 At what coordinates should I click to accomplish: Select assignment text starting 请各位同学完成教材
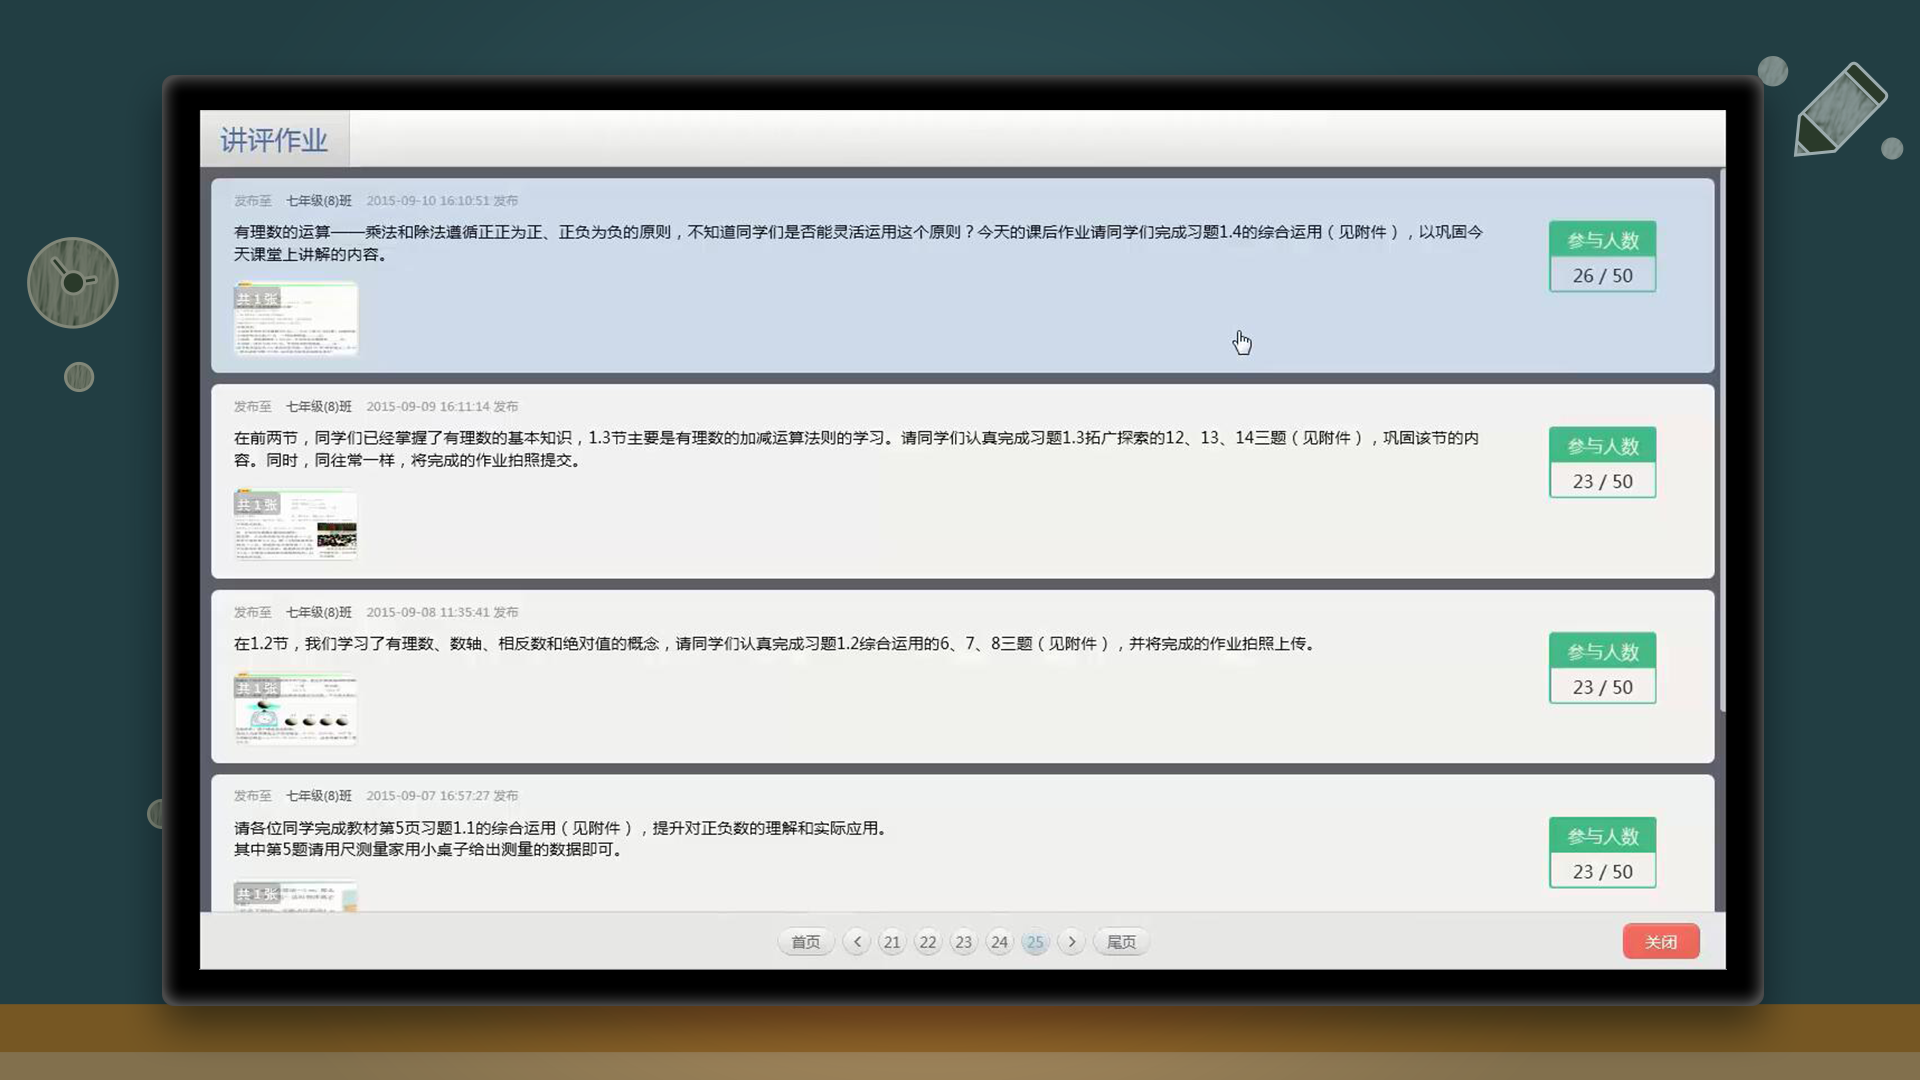563,839
